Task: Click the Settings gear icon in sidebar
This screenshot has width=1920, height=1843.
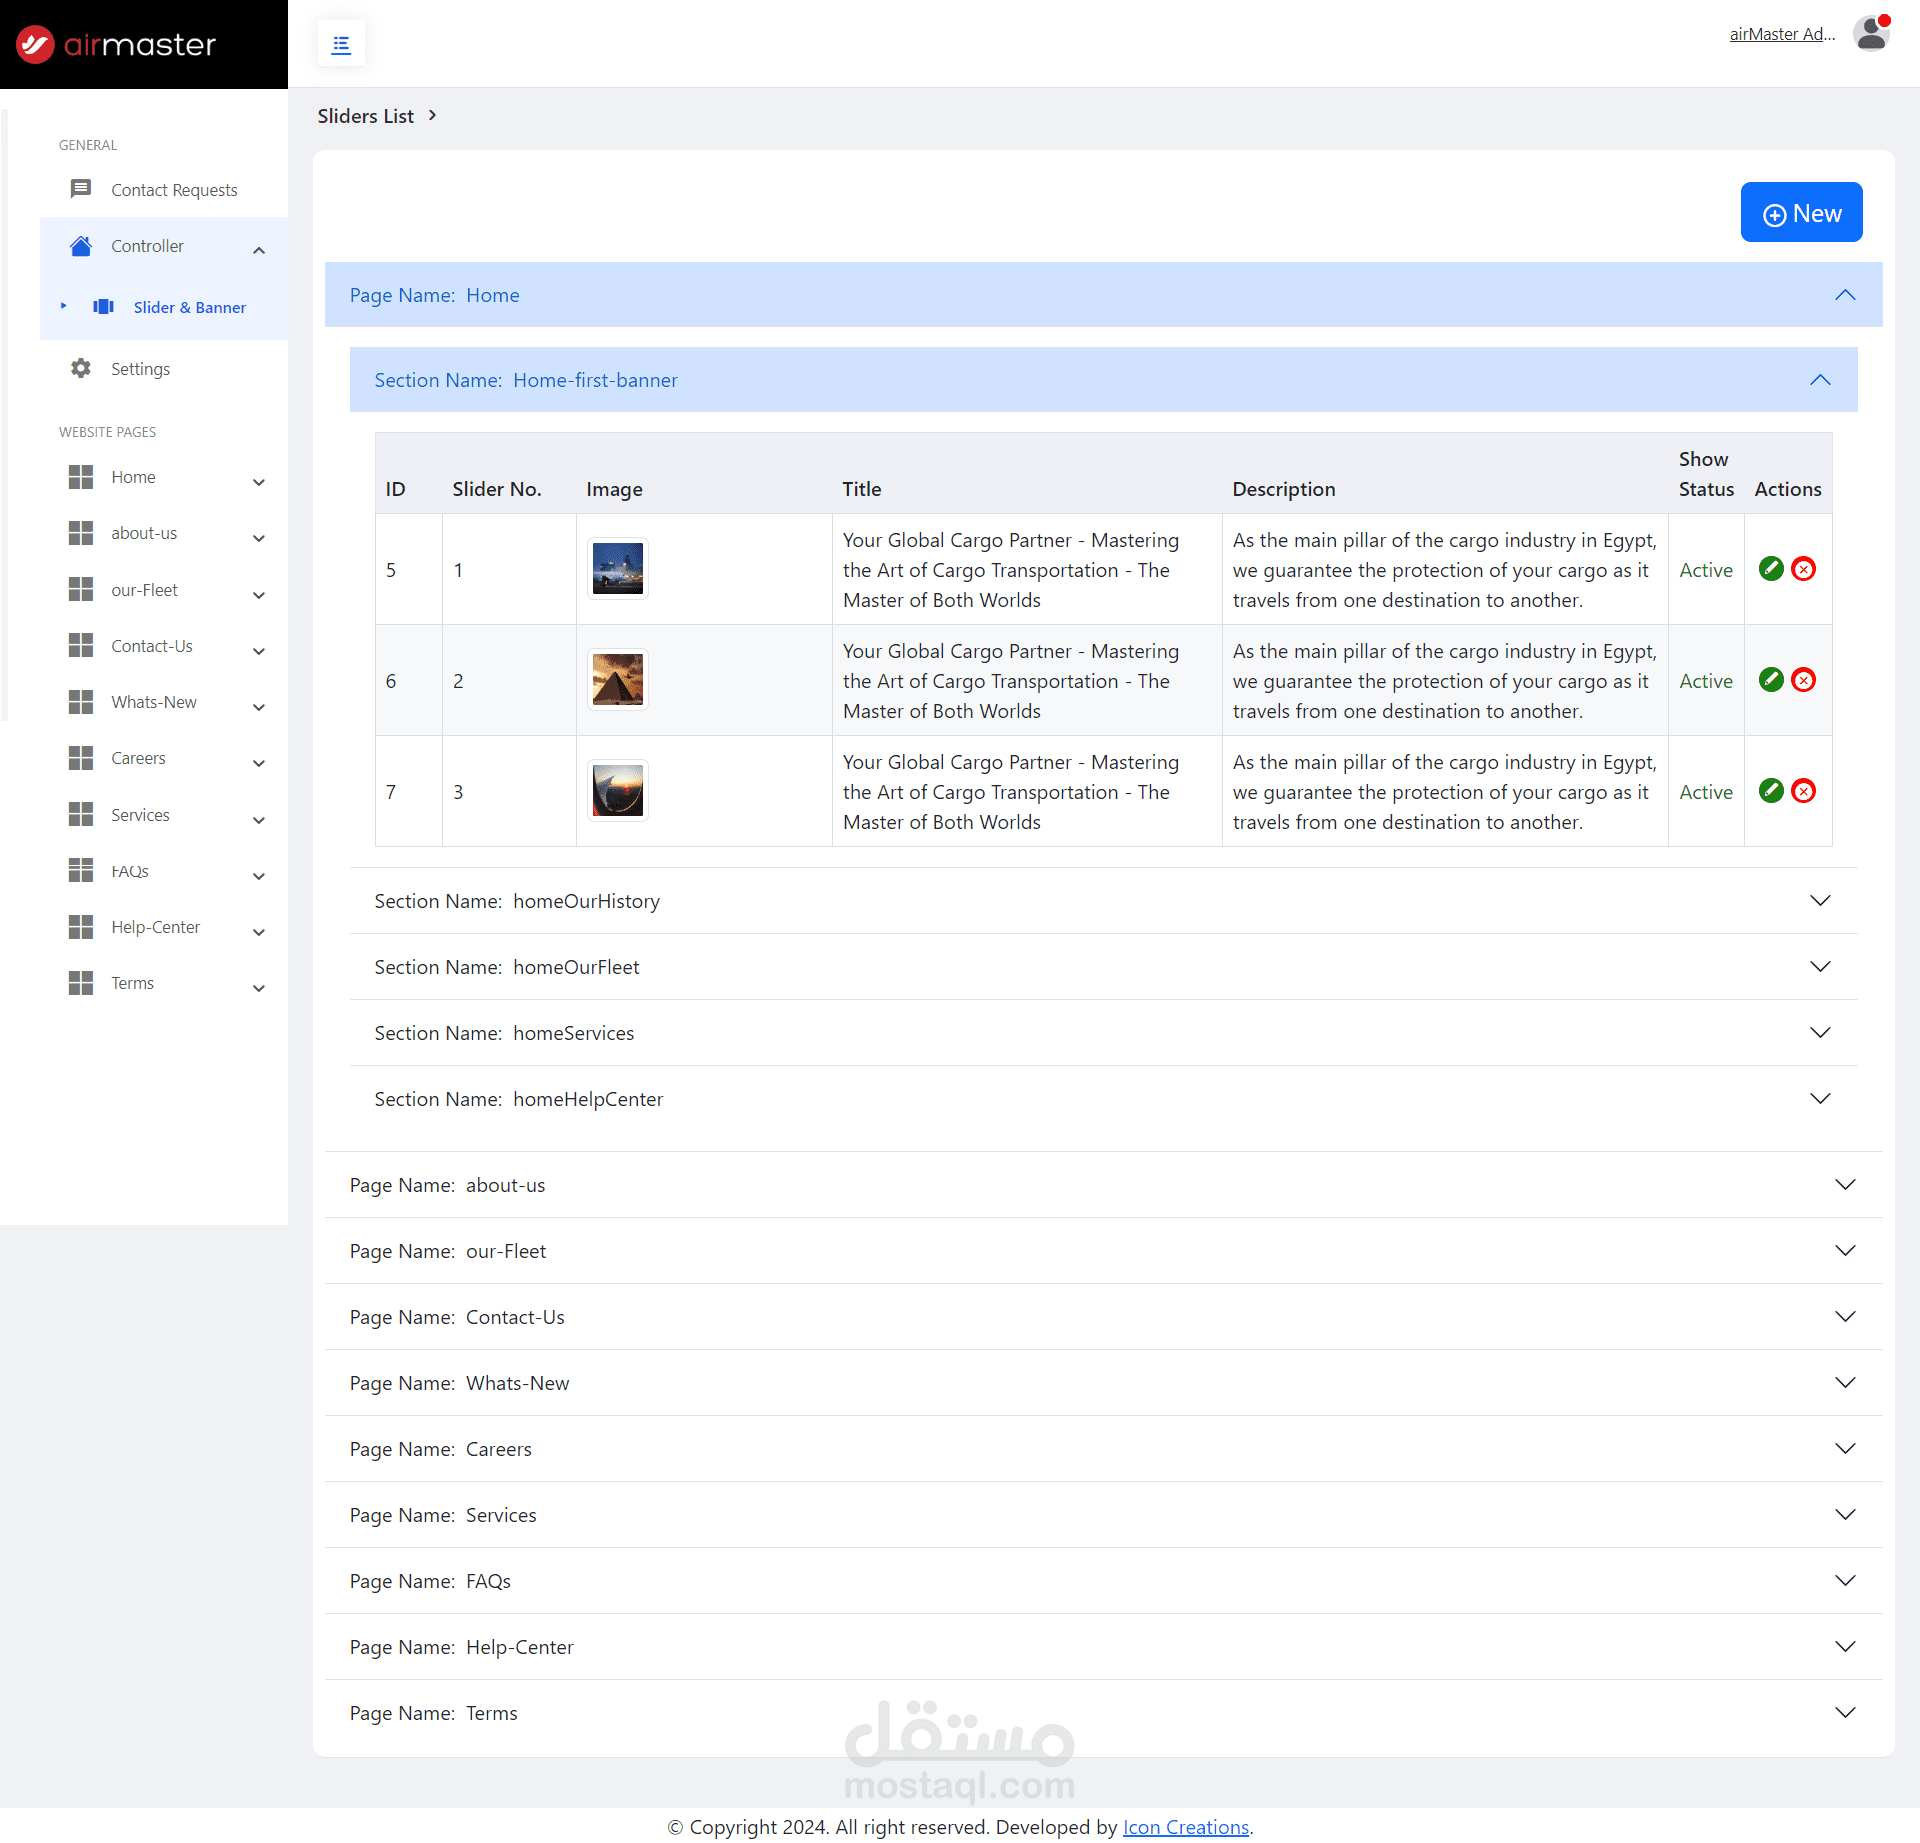Action: pos(81,368)
